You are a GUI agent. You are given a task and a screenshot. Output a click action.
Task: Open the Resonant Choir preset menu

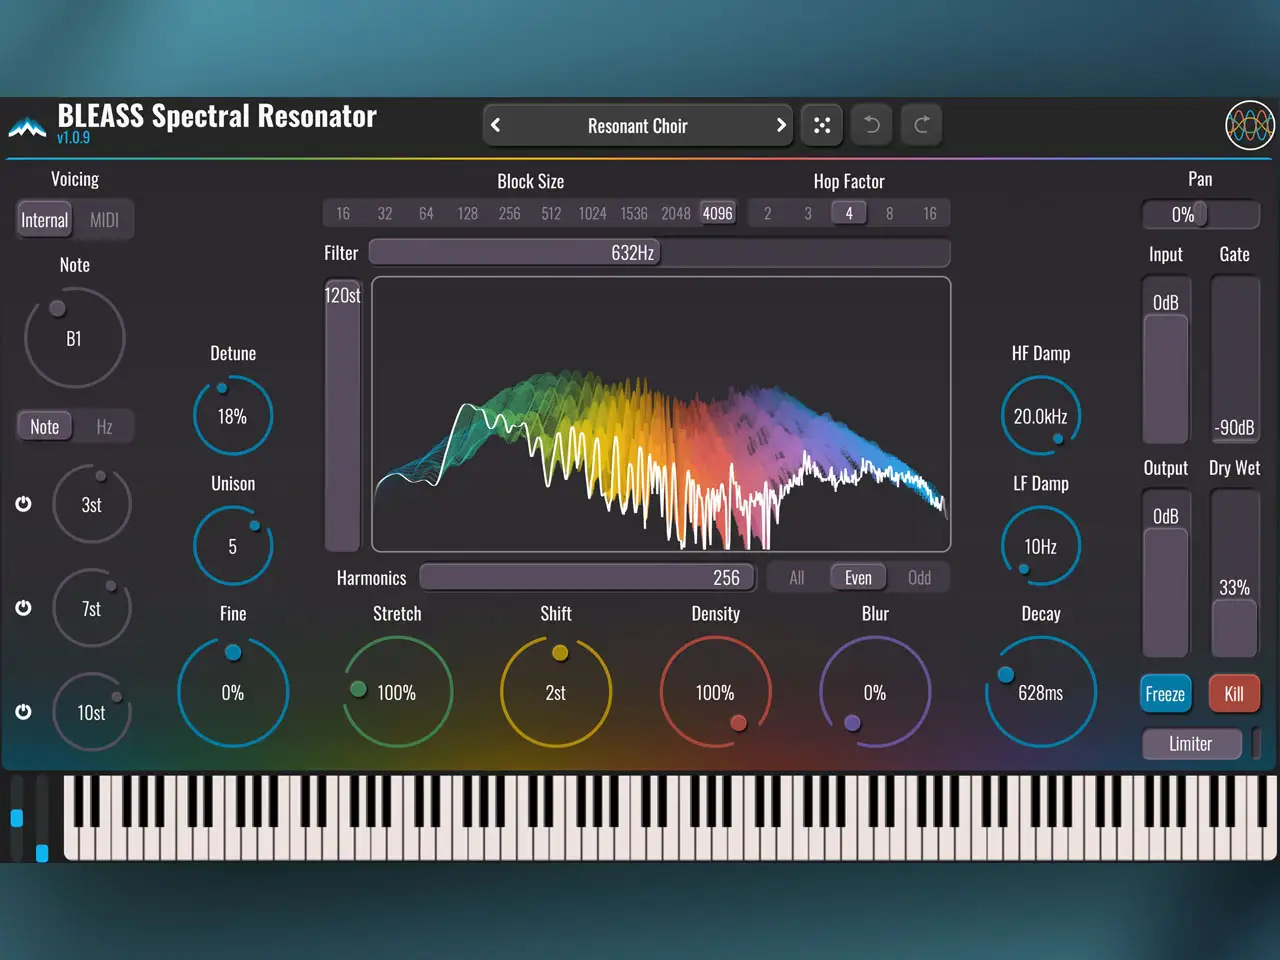tap(638, 126)
